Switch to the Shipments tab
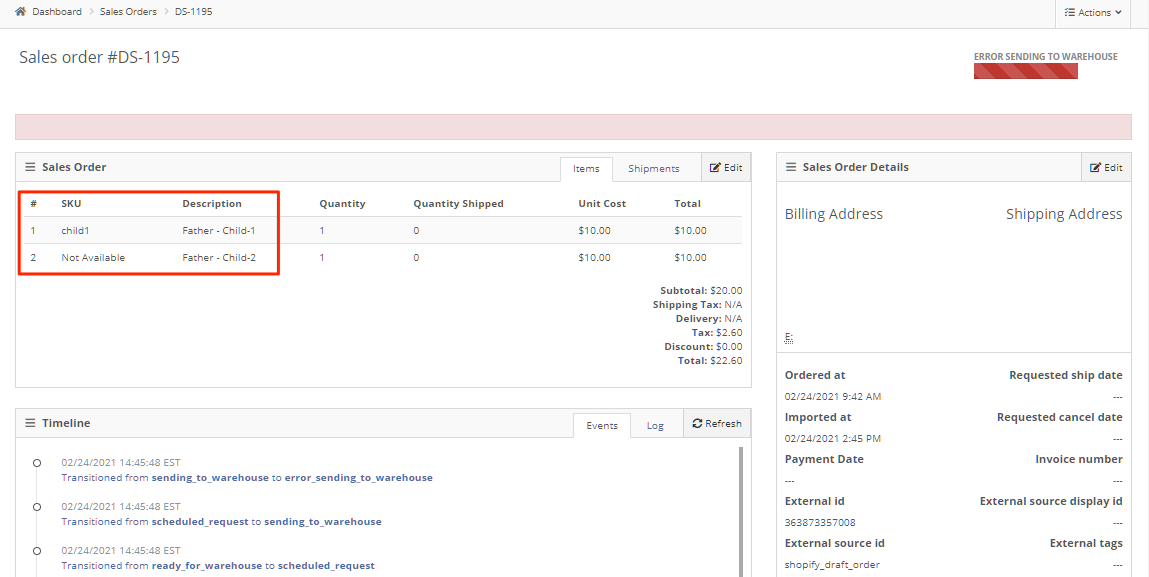Viewport: 1149px width, 577px height. tap(654, 169)
